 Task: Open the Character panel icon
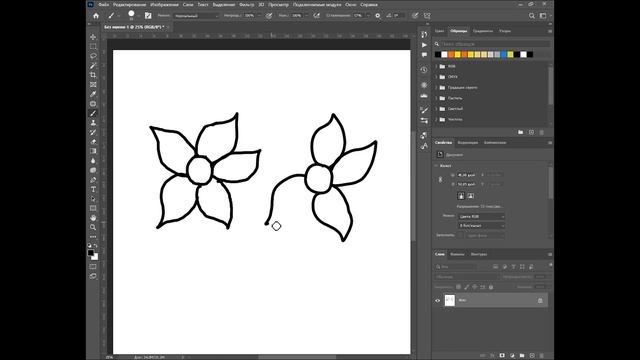[x=424, y=146]
